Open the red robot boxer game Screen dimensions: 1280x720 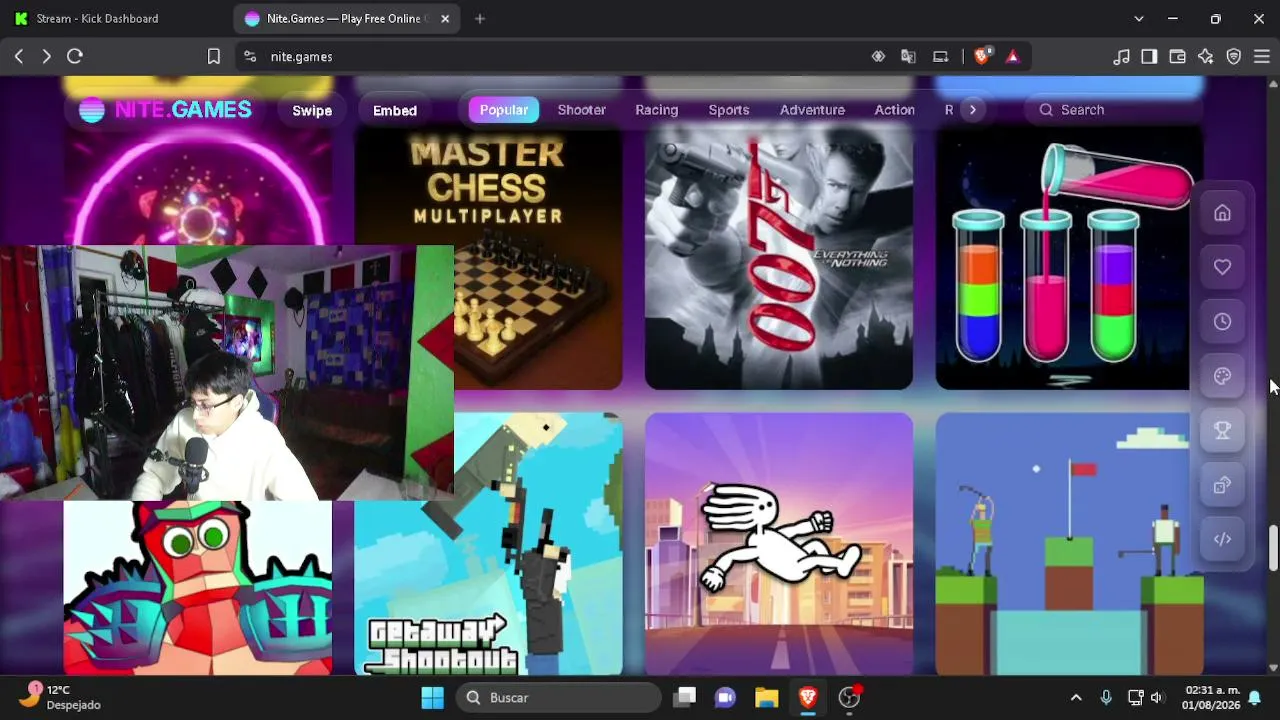(198, 588)
